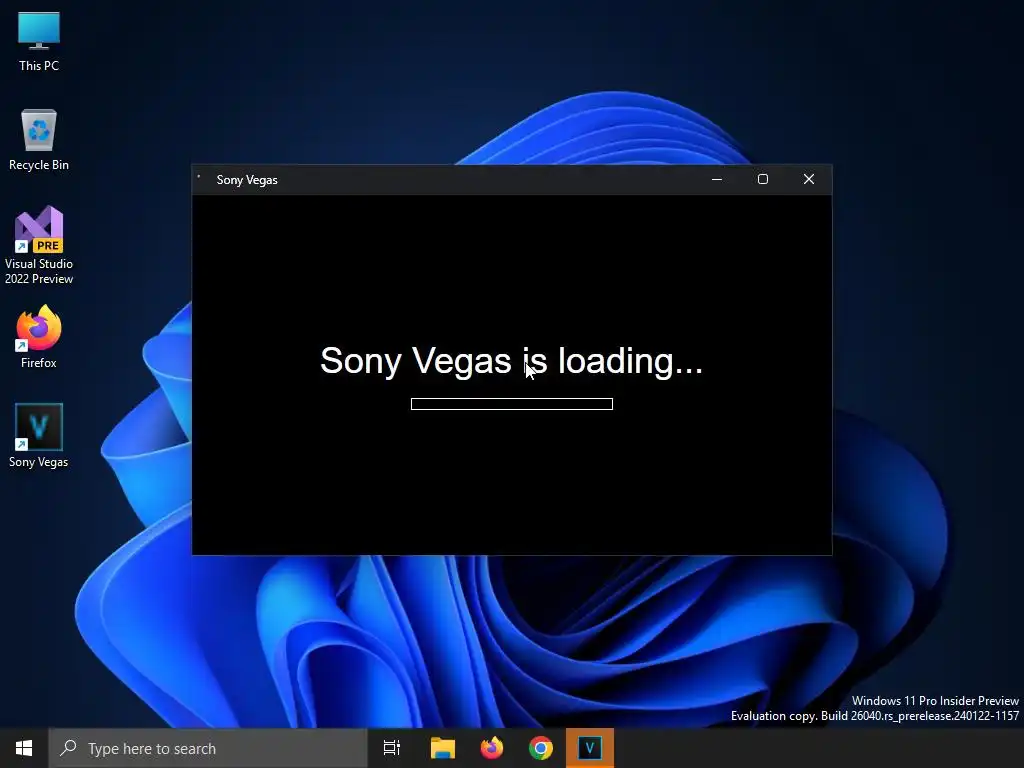Screen dimensions: 1024x768
Task: Click the search magnifier icon in taskbar
Action: pyautogui.click(x=68, y=748)
